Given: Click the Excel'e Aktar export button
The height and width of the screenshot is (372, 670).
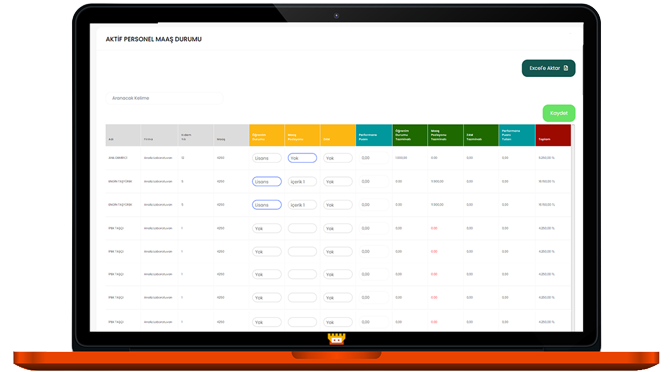Looking at the screenshot, I should pyautogui.click(x=548, y=68).
